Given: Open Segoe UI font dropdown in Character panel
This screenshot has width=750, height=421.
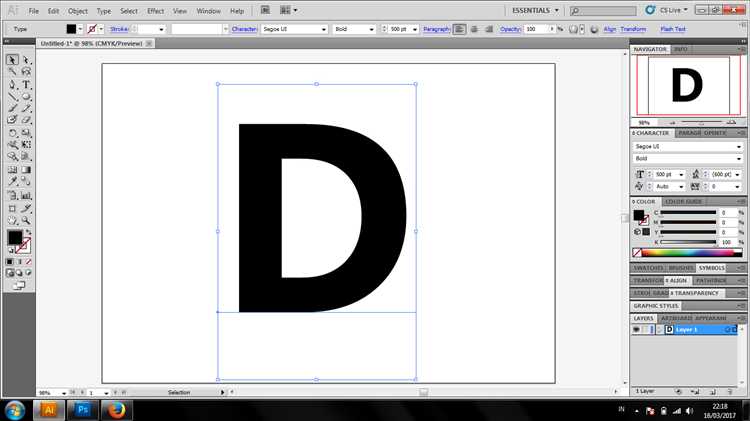Looking at the screenshot, I should pyautogui.click(x=739, y=146).
